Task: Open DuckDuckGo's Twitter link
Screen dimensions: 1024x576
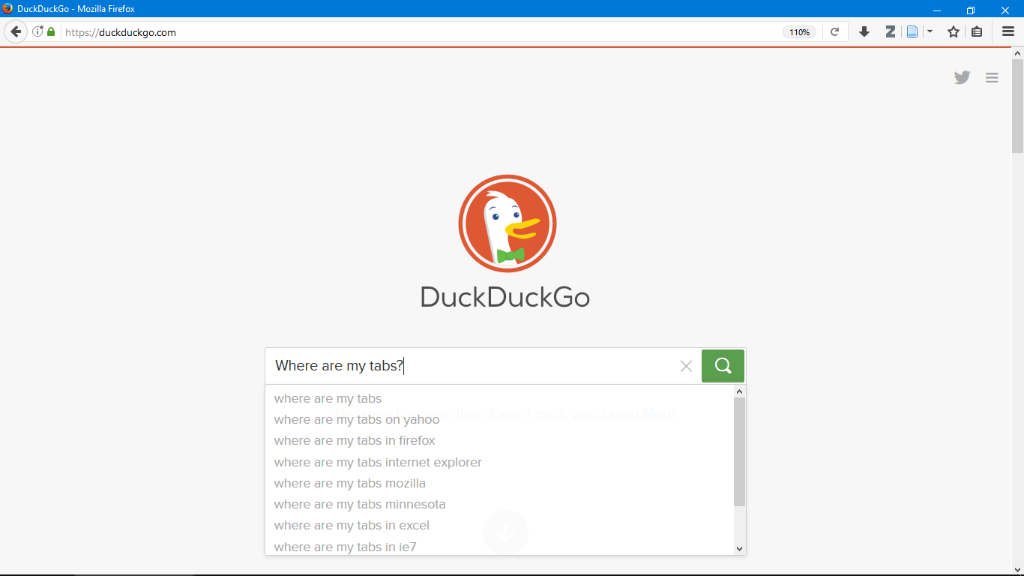Action: point(962,78)
